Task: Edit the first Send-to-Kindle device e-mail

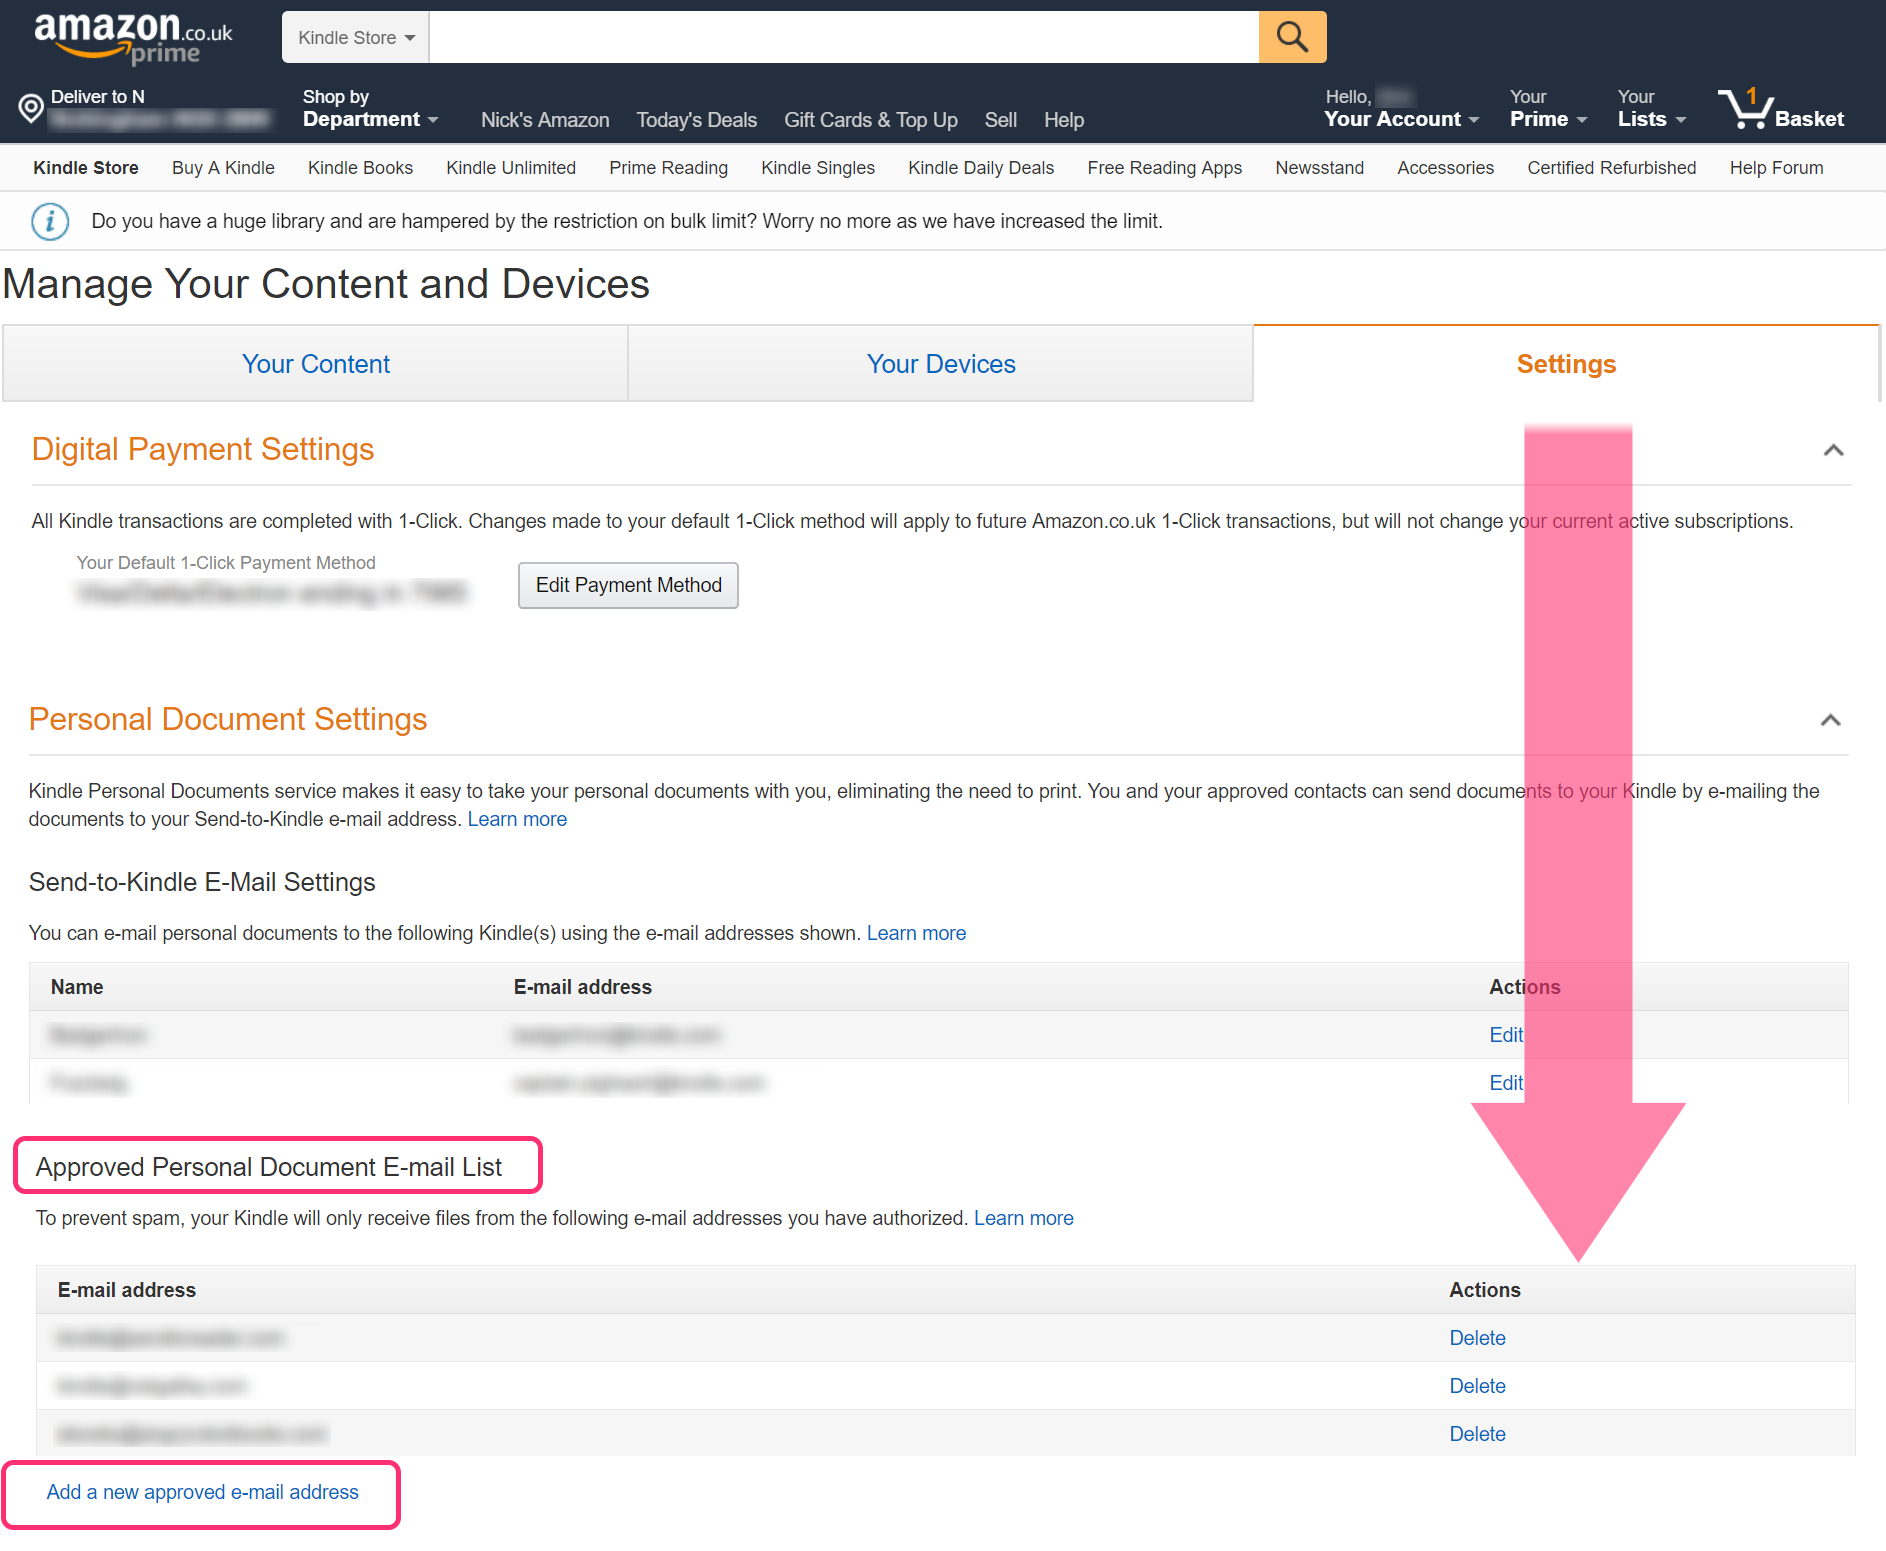Action: 1506,1035
